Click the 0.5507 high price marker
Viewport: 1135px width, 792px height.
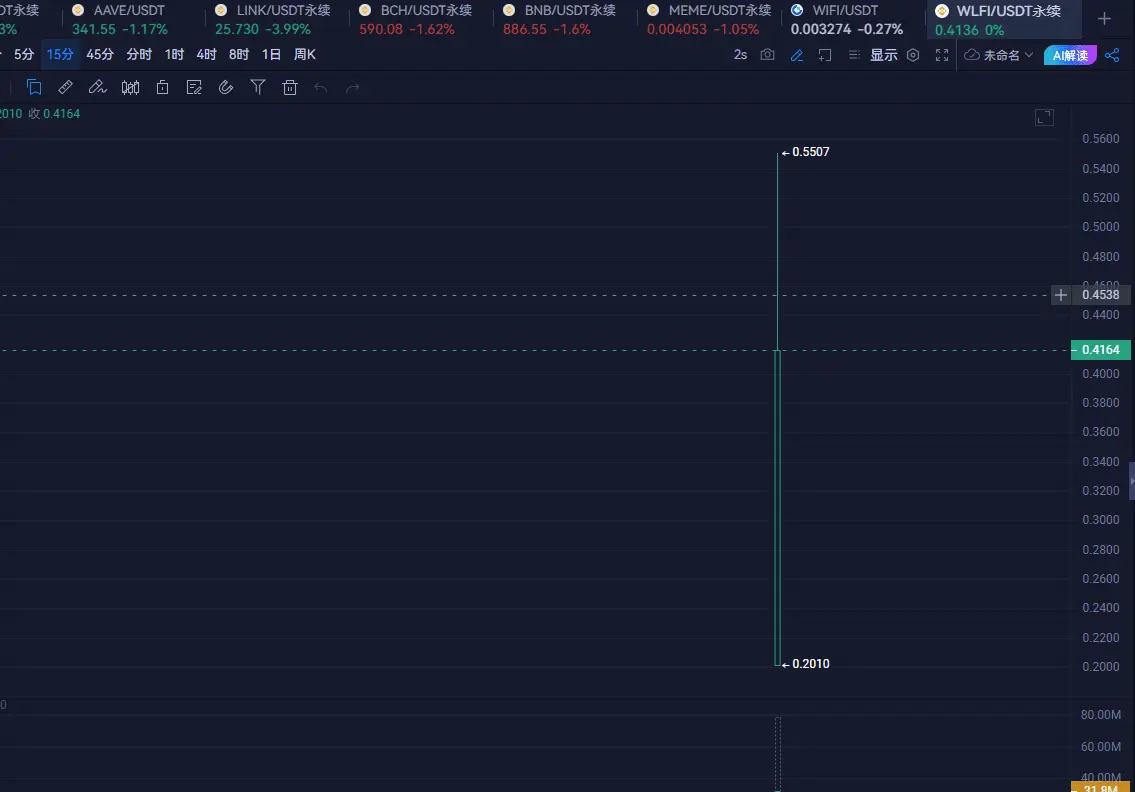tap(806, 152)
